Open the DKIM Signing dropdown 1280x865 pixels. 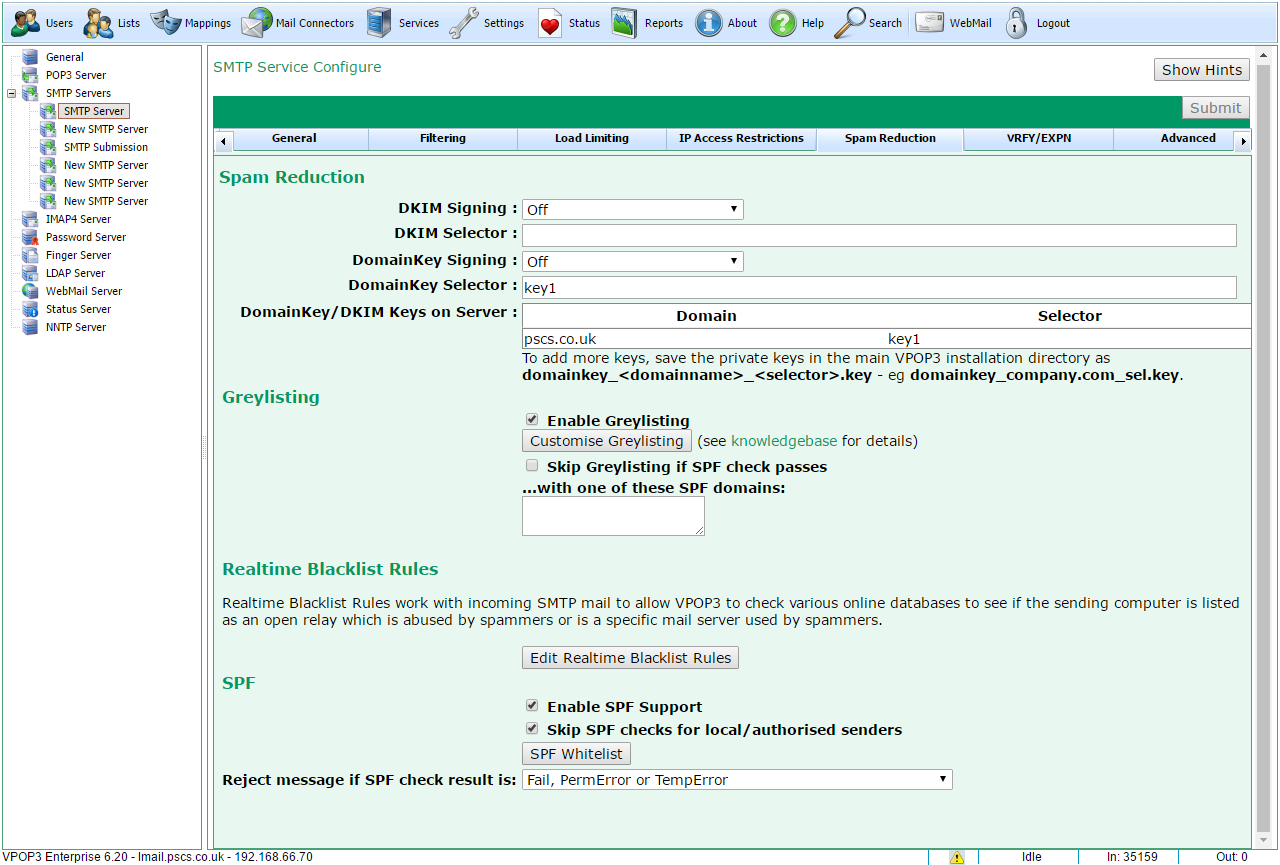[x=633, y=209]
